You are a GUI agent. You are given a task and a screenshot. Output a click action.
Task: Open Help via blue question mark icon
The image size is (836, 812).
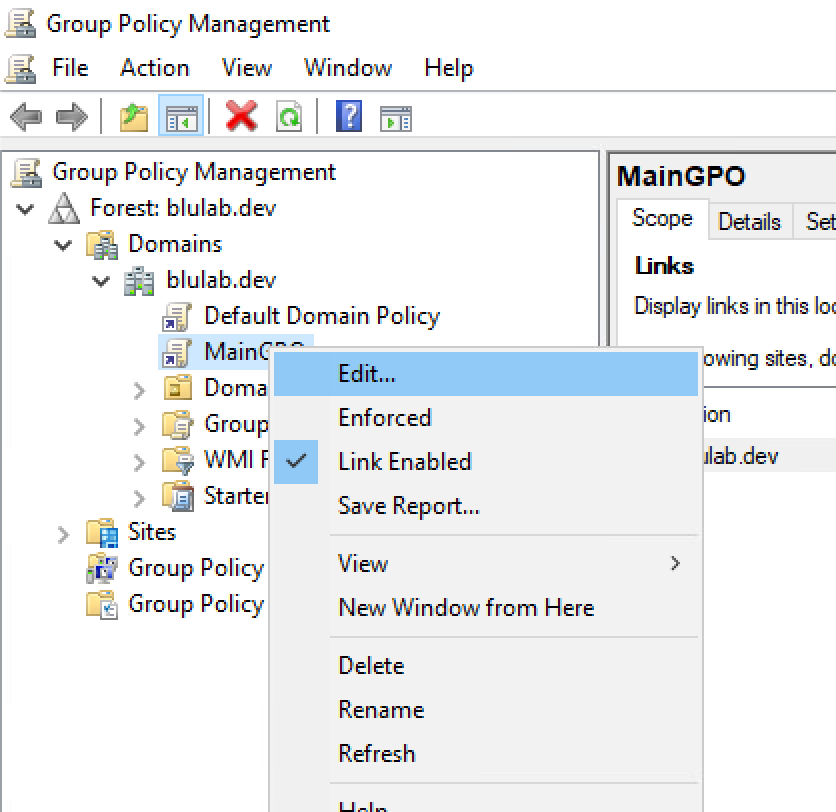pyautogui.click(x=349, y=116)
